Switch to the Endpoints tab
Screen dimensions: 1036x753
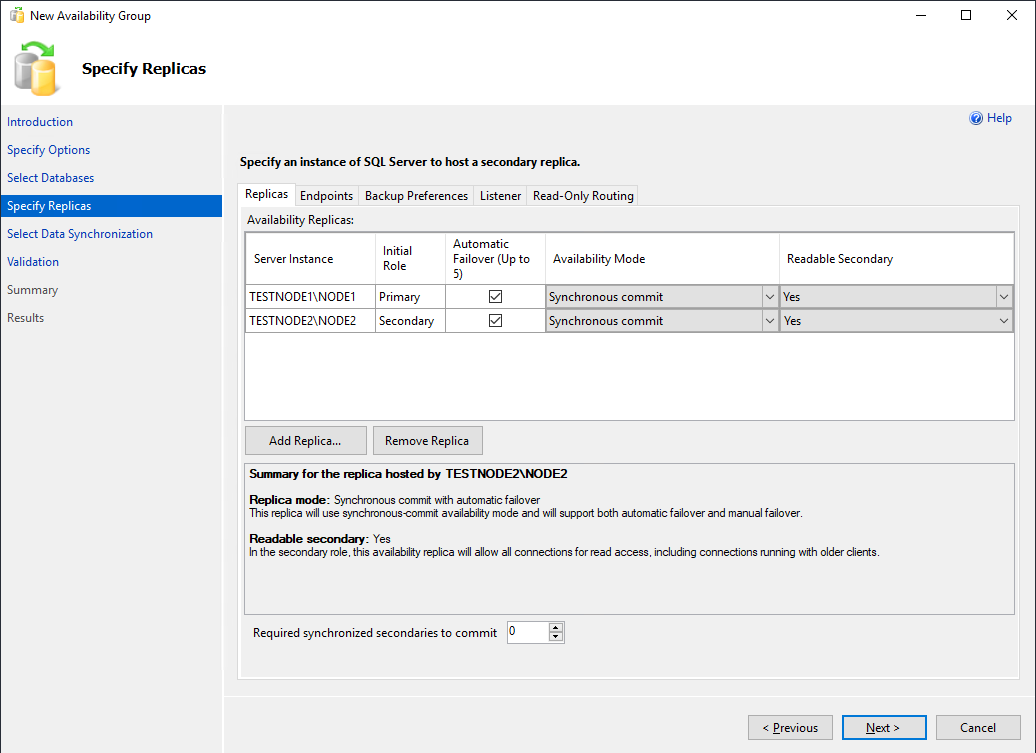tap(326, 196)
